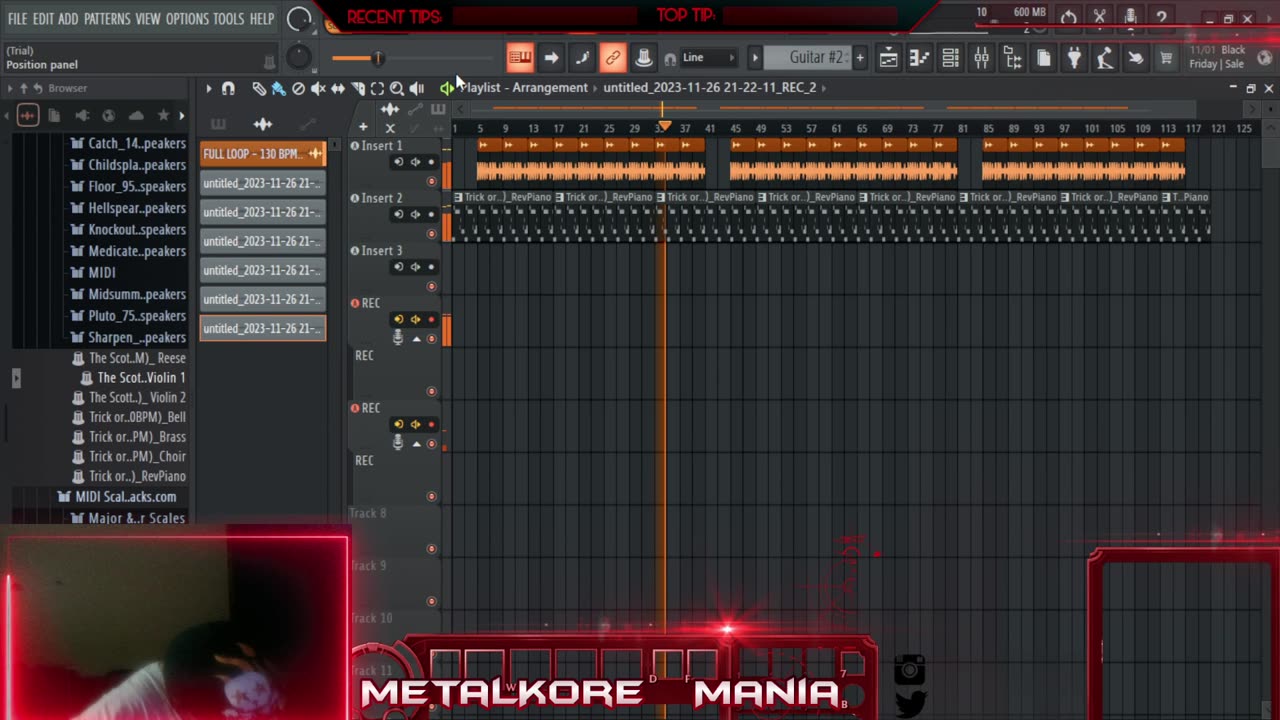The image size is (1280, 720).
Task: Open the HELP menu
Action: point(262,19)
